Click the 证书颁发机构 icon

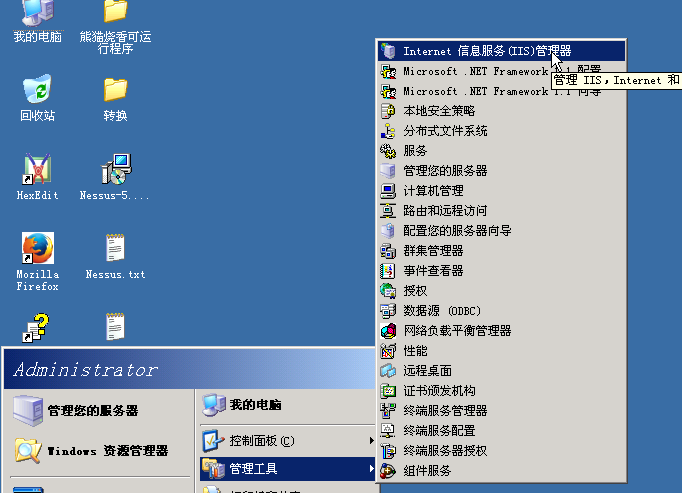[x=388, y=391]
